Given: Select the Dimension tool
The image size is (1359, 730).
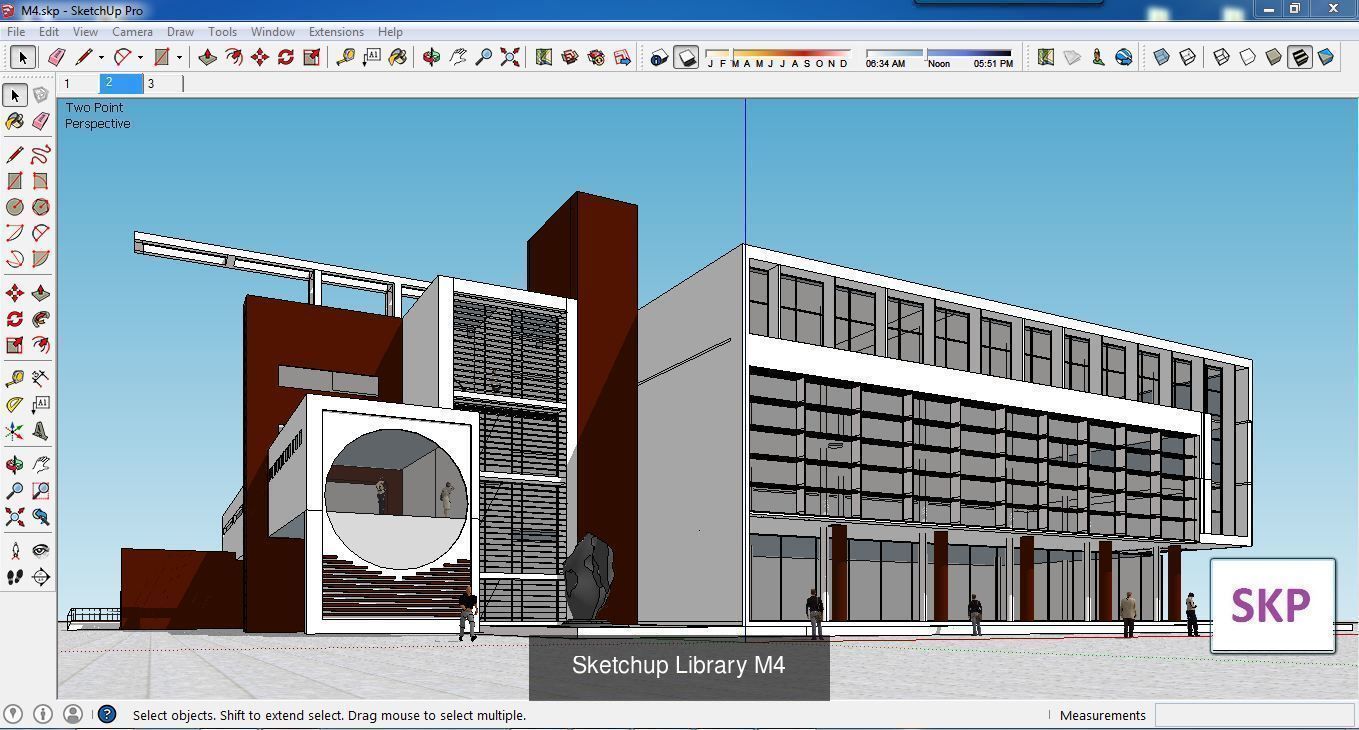Looking at the screenshot, I should pos(41,378).
